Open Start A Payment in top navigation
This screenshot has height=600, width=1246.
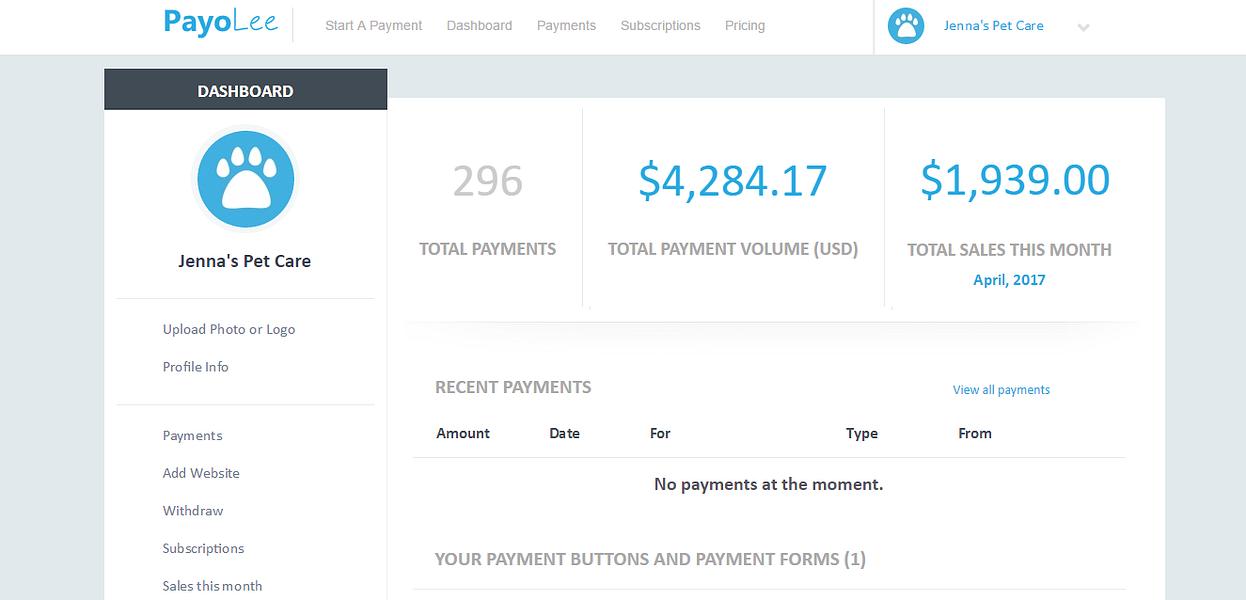374,26
